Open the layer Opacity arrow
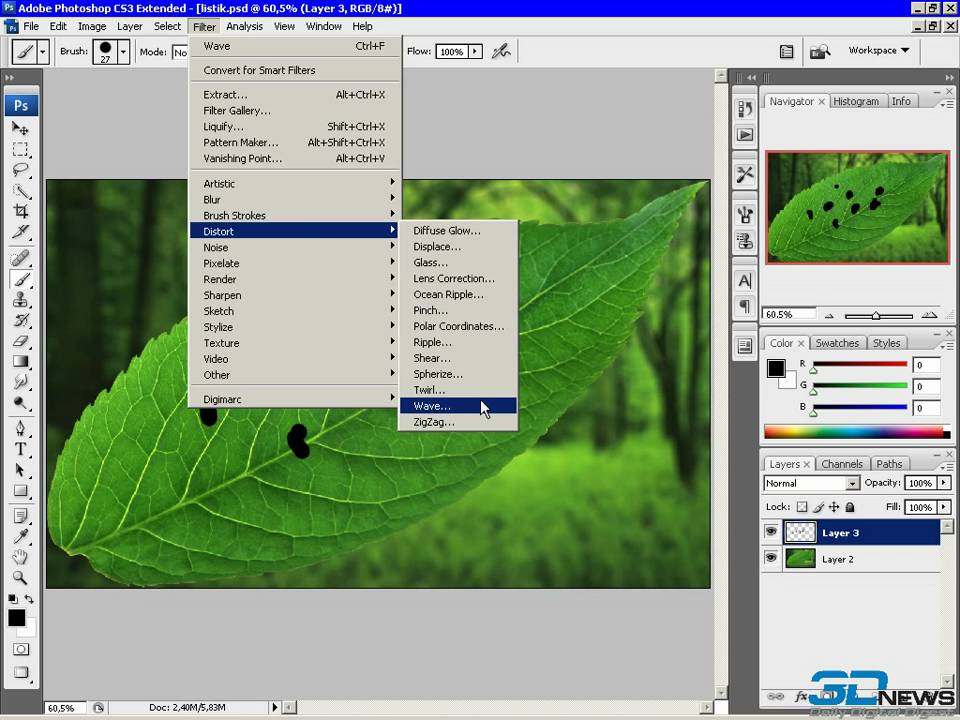The image size is (960, 720). [x=944, y=483]
